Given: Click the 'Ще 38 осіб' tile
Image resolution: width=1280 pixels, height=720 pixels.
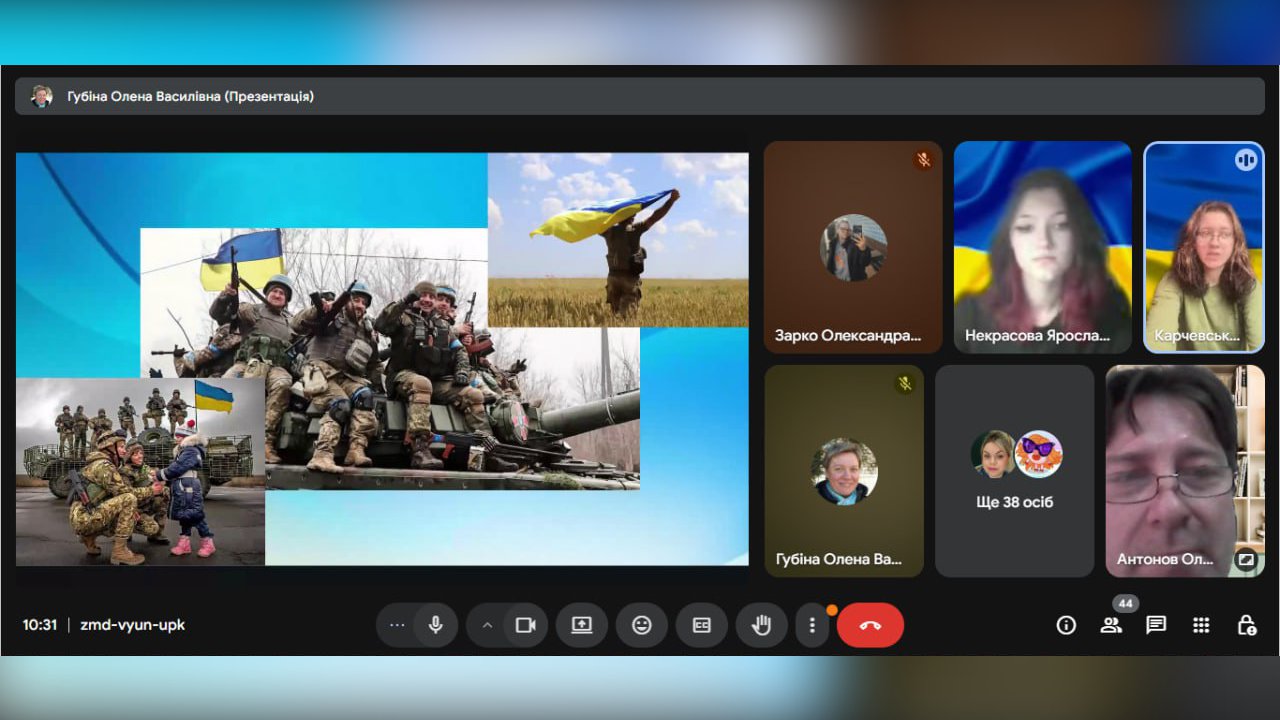Looking at the screenshot, I should 1015,471.
